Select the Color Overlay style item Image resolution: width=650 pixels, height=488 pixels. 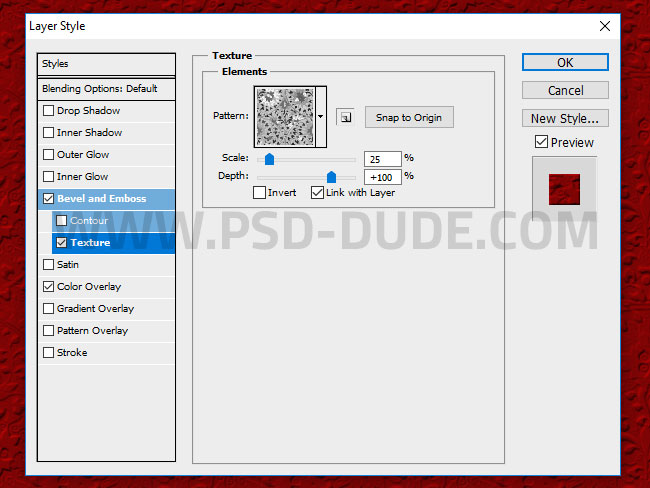[89, 287]
